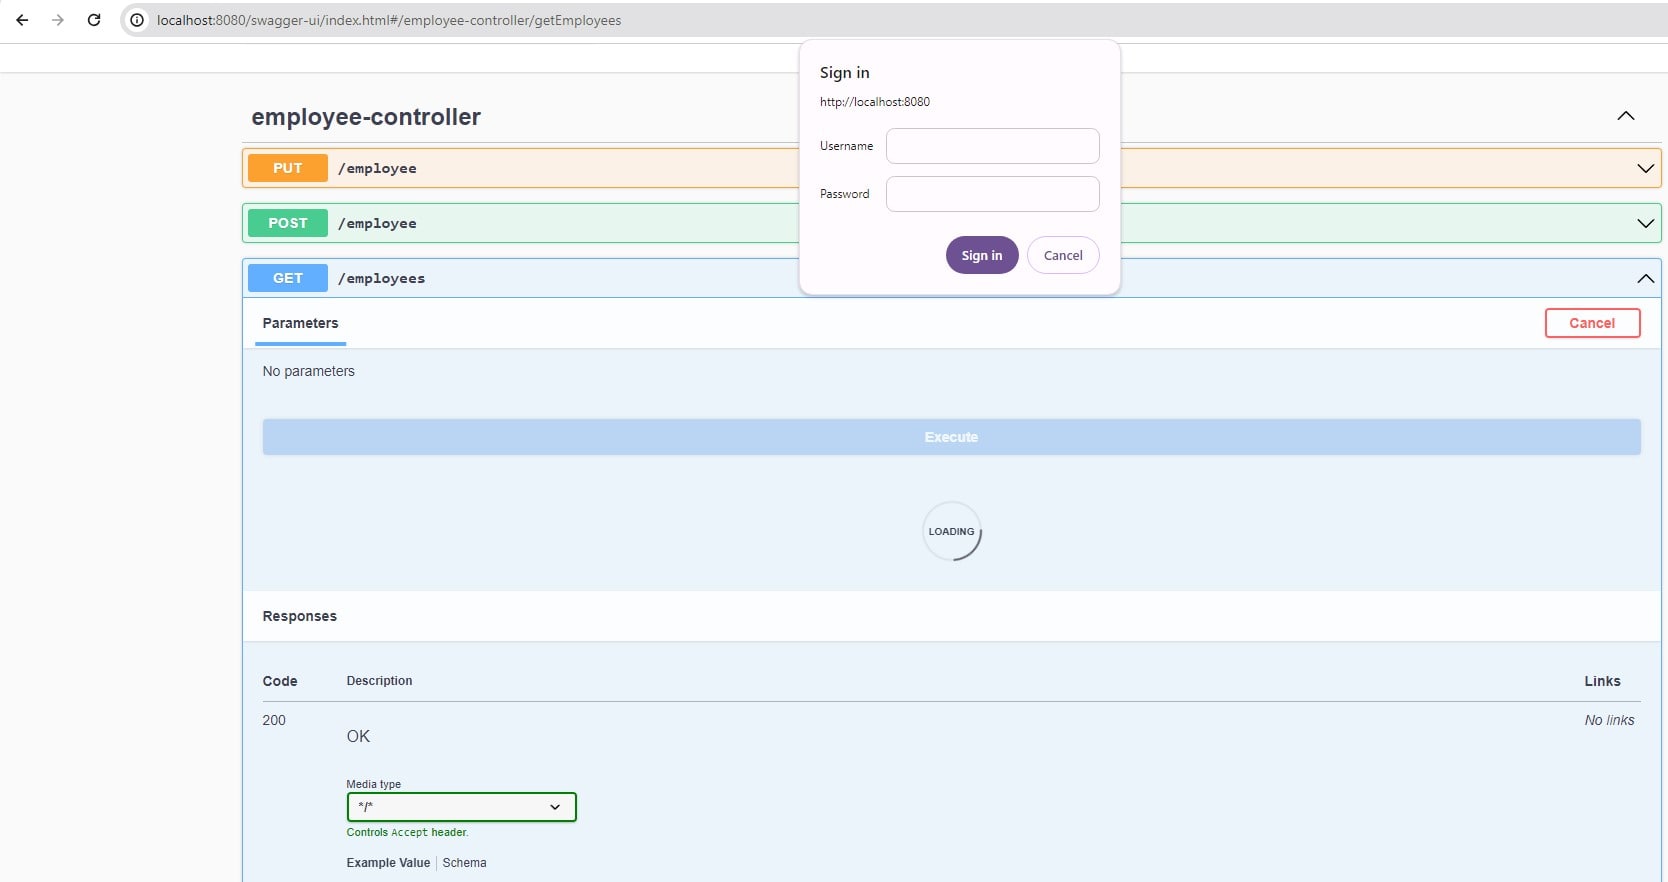Image resolution: width=1668 pixels, height=882 pixels.
Task: Click the address bar URL
Action: pos(389,20)
